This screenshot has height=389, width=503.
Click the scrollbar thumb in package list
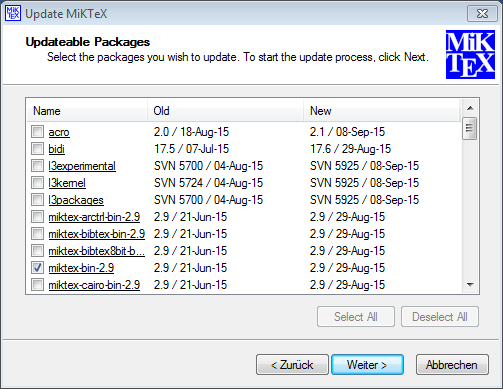470,128
